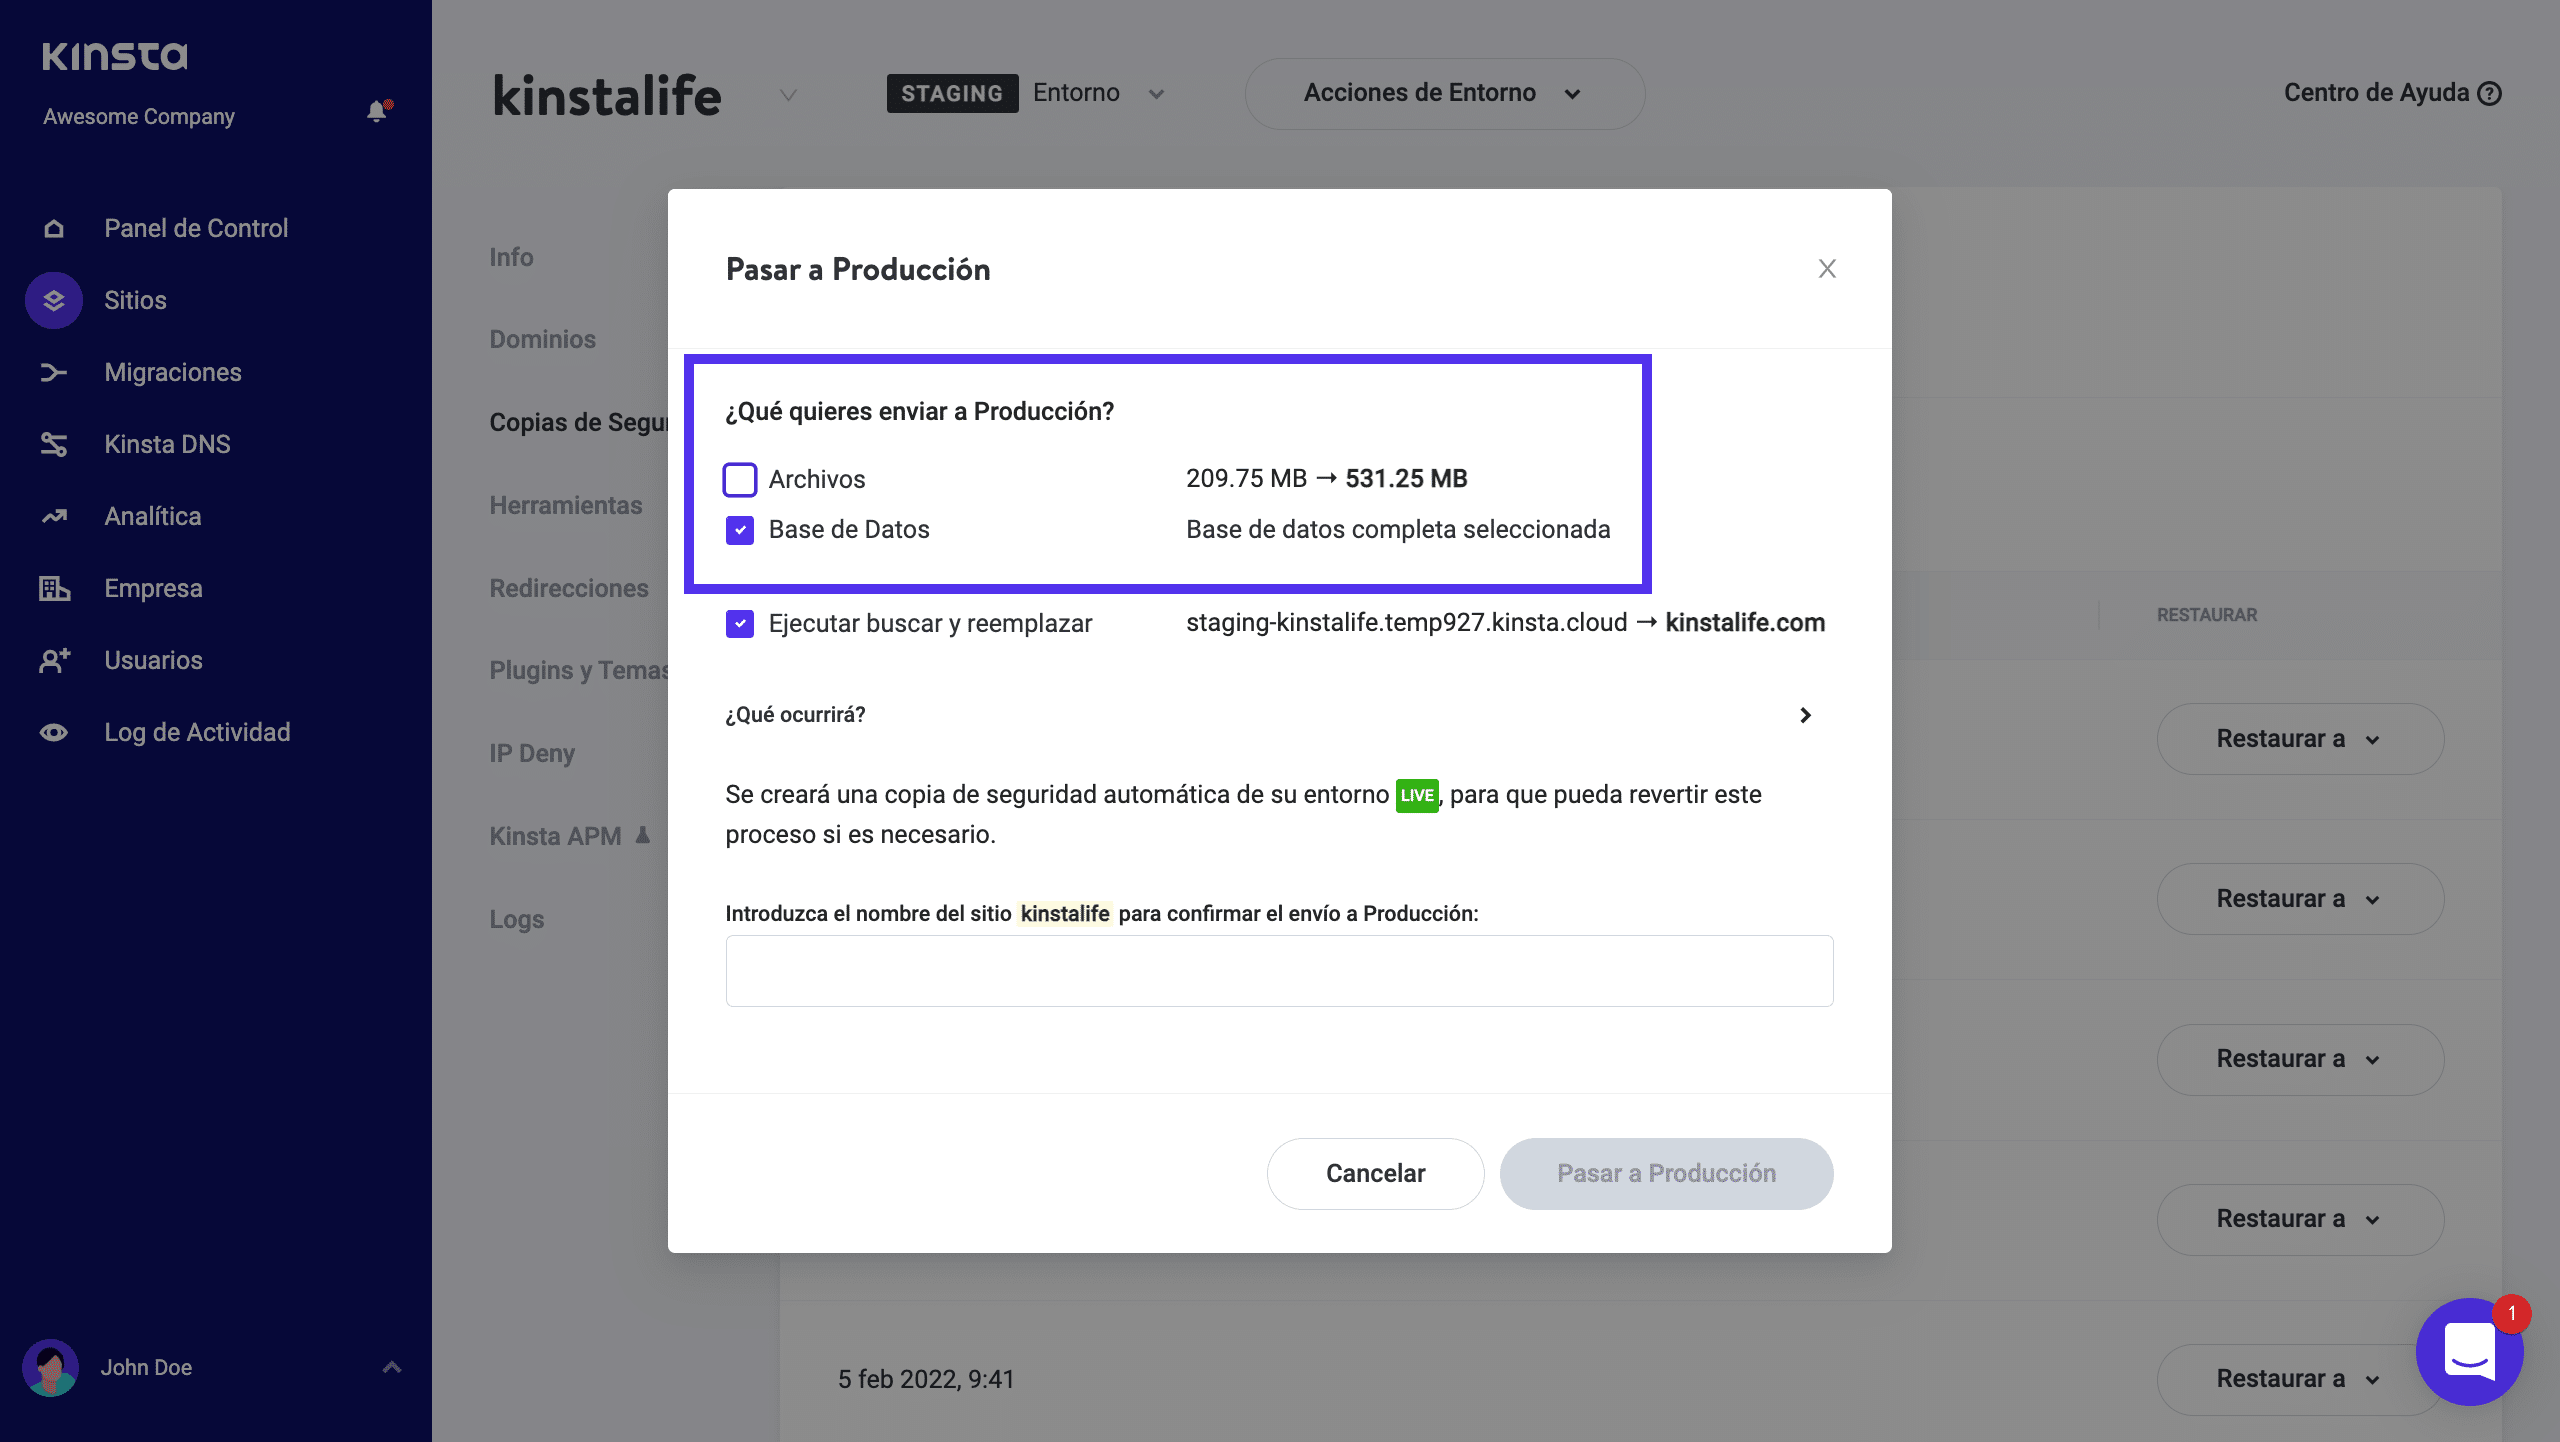2560x1442 pixels.
Task: Open the chat support bubble
Action: click(2469, 1351)
